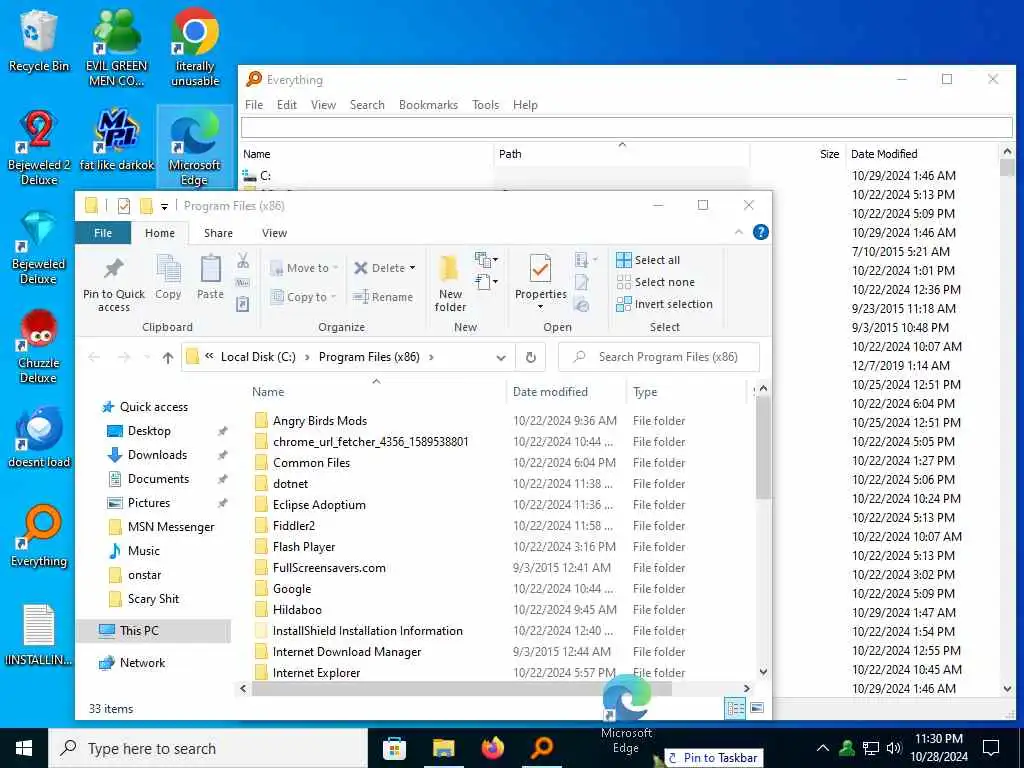Screen dimensions: 1024x768
Task: Select Chuzzle Deluxe desktop icon
Action: coord(39,347)
